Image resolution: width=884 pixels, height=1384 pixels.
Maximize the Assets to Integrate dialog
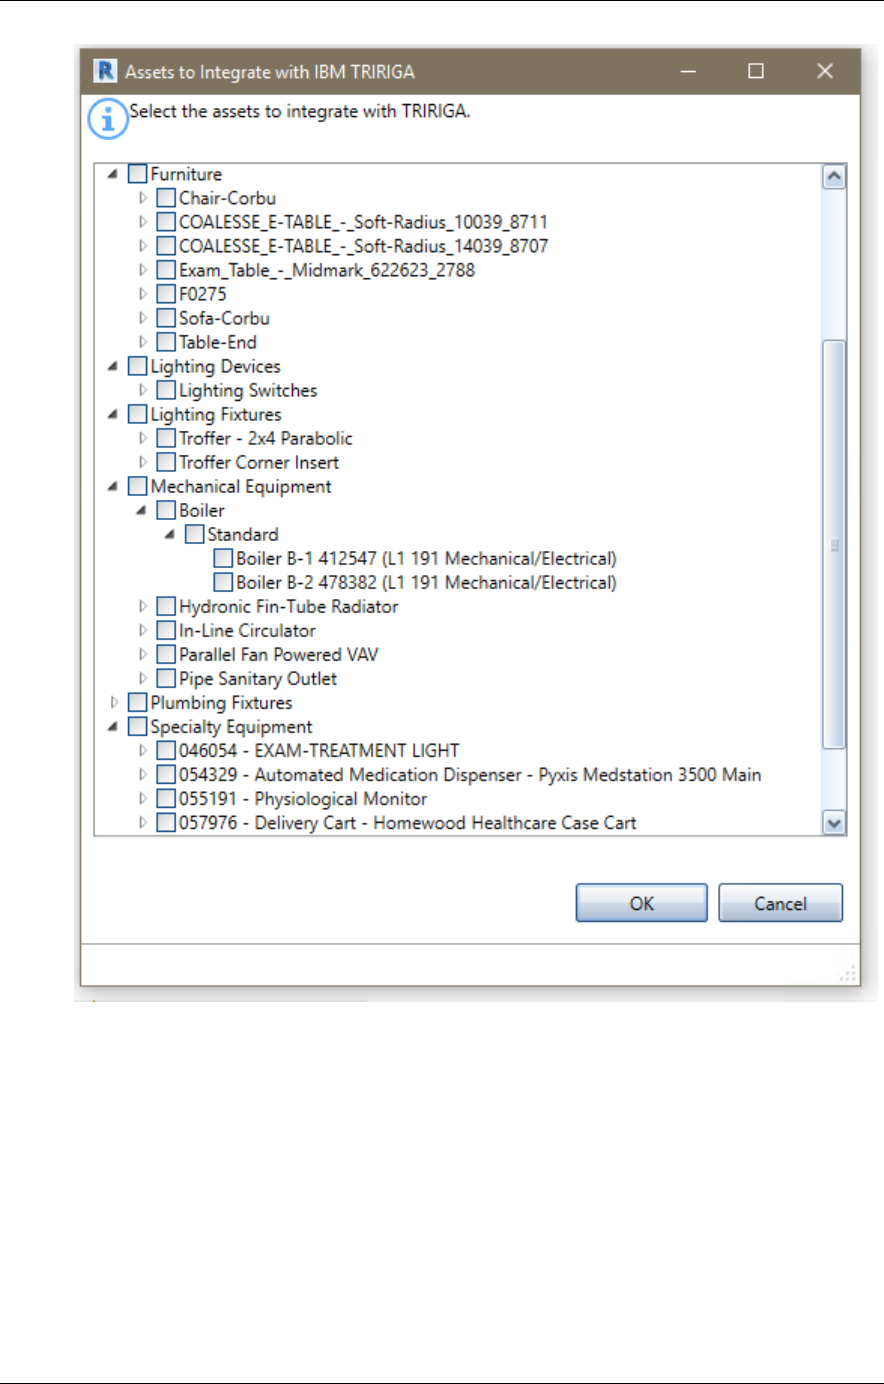(756, 71)
